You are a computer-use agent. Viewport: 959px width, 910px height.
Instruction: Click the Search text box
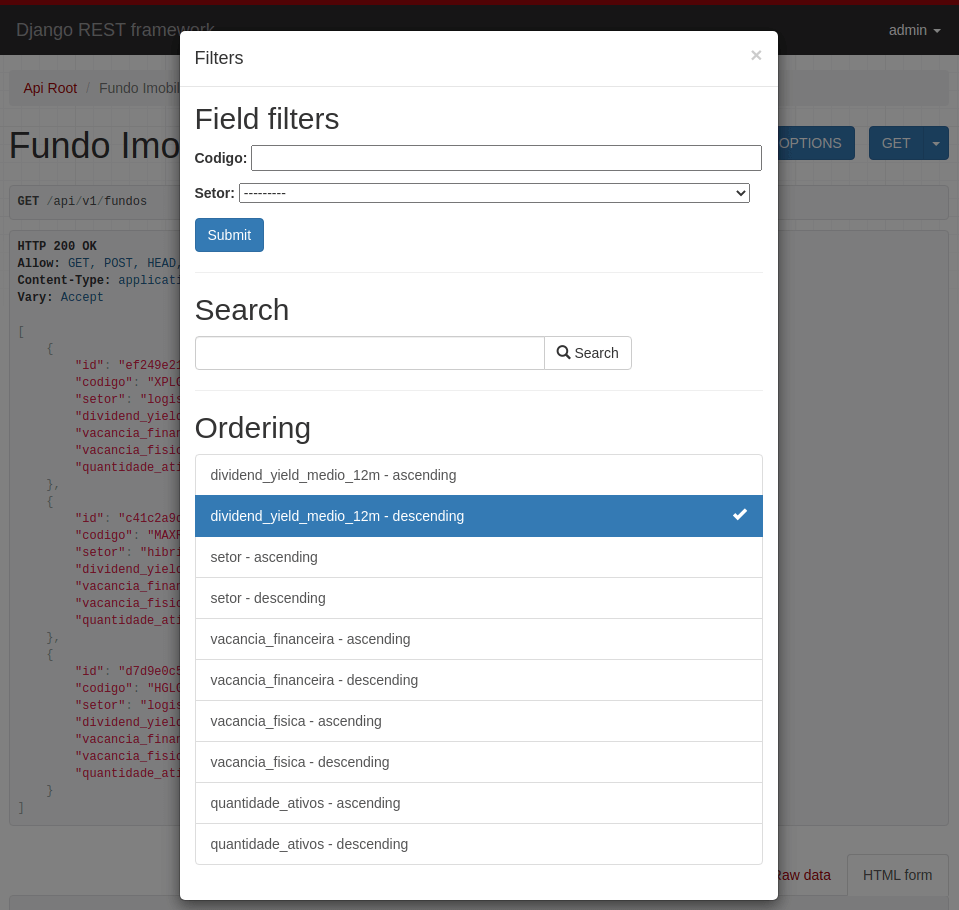(369, 353)
